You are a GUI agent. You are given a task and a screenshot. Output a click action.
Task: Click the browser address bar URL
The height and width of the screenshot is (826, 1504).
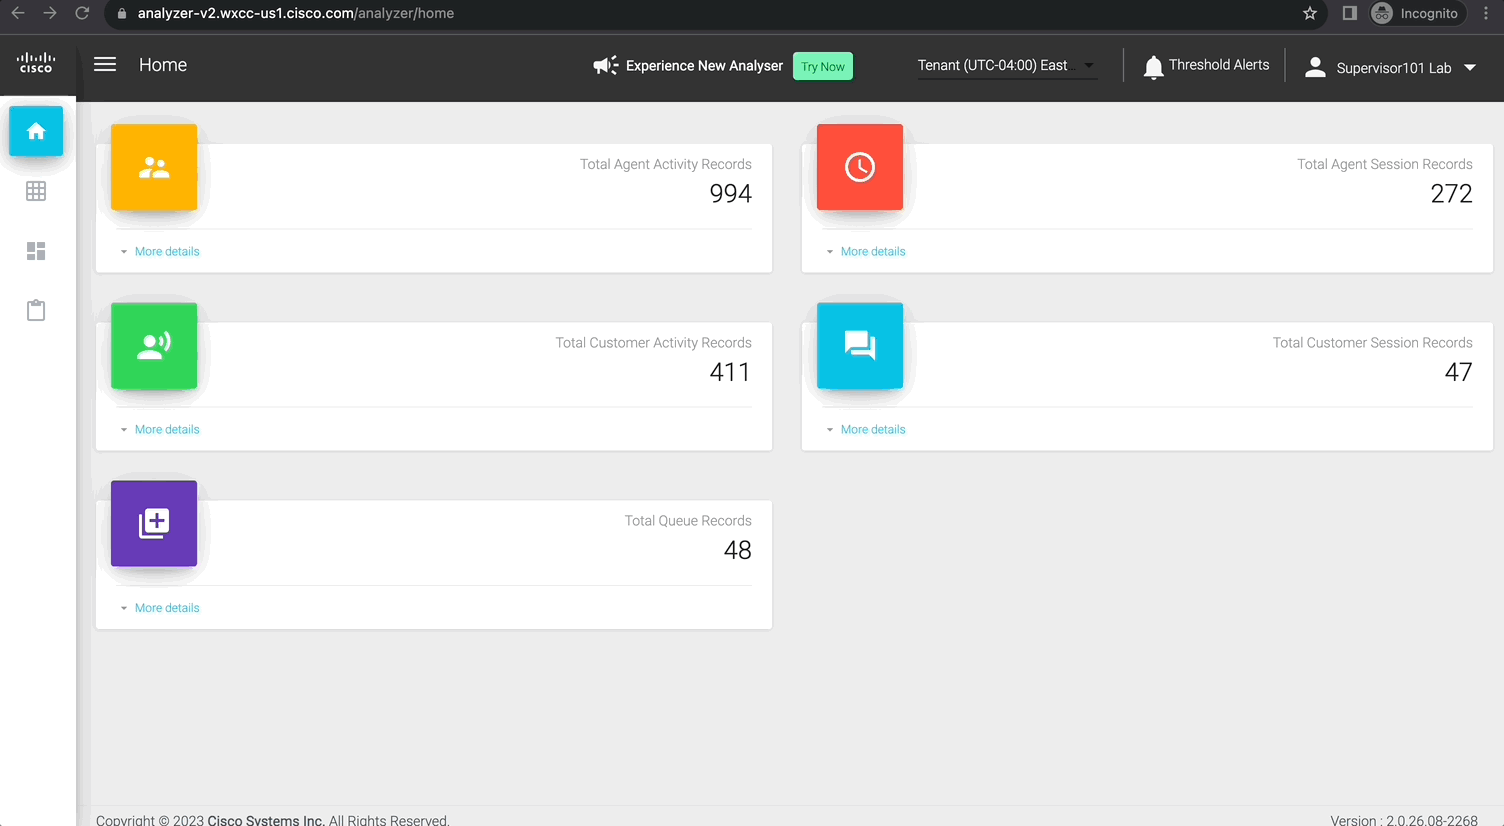point(296,13)
